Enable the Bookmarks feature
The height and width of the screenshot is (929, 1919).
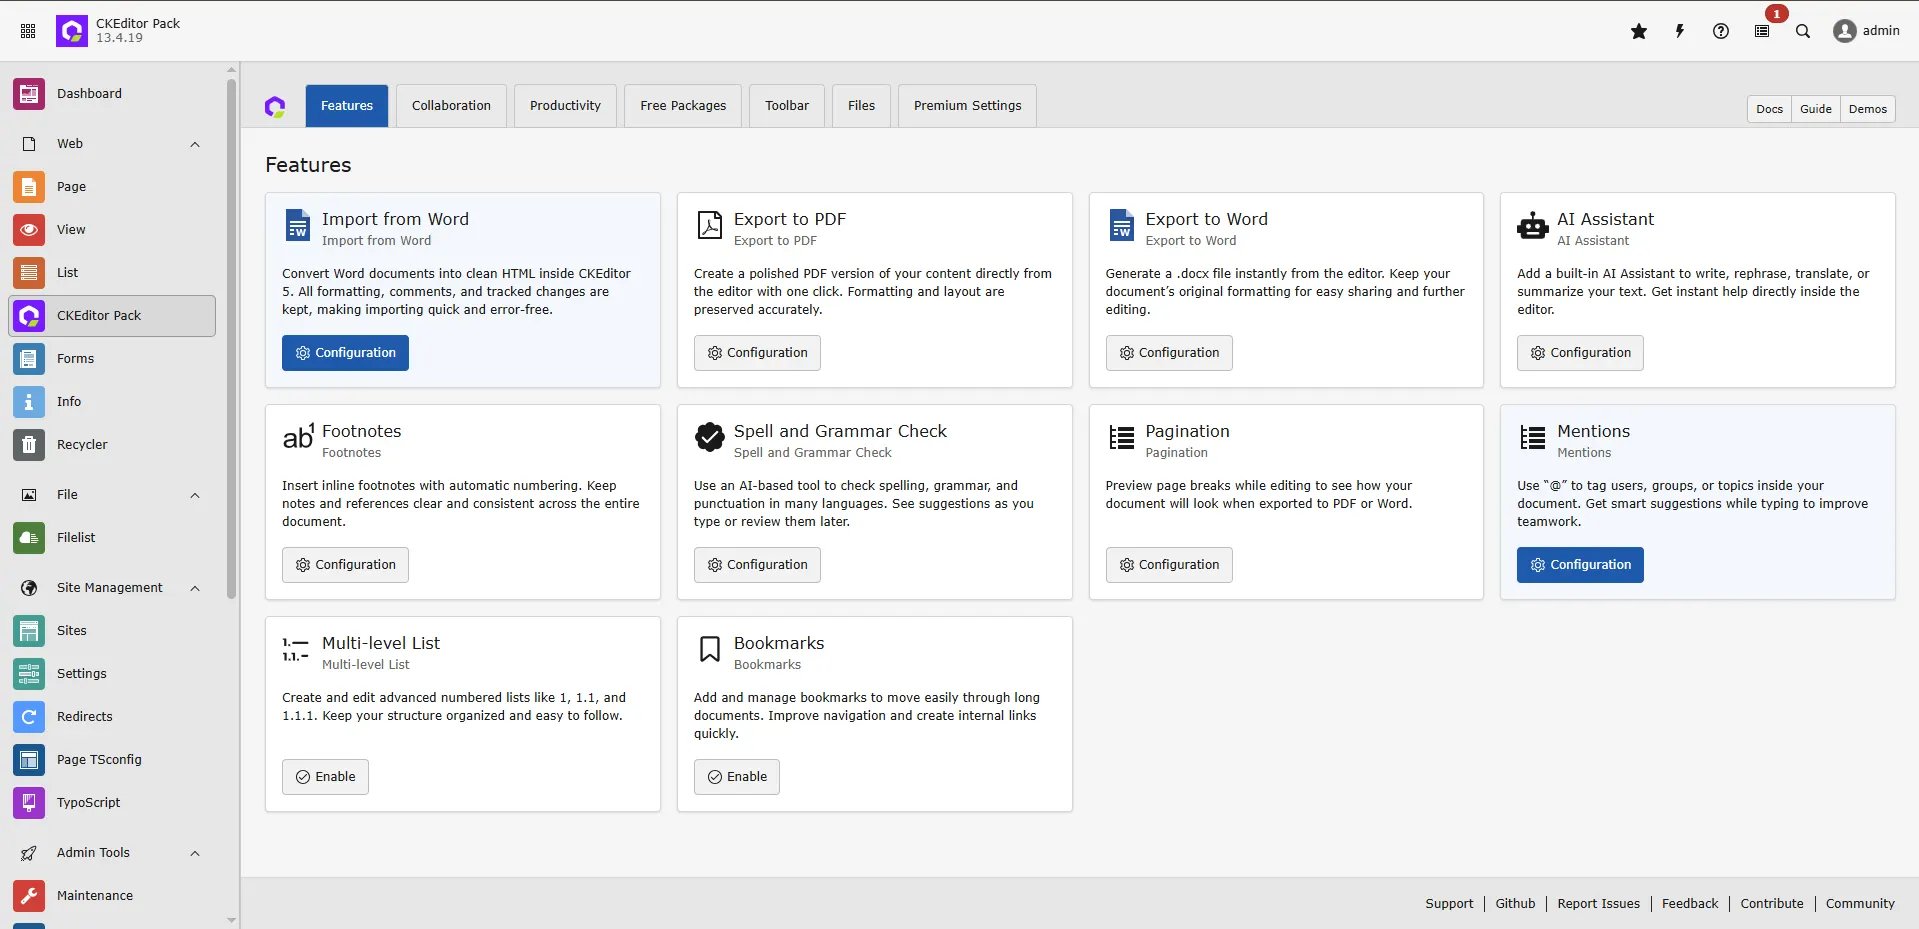tap(737, 777)
